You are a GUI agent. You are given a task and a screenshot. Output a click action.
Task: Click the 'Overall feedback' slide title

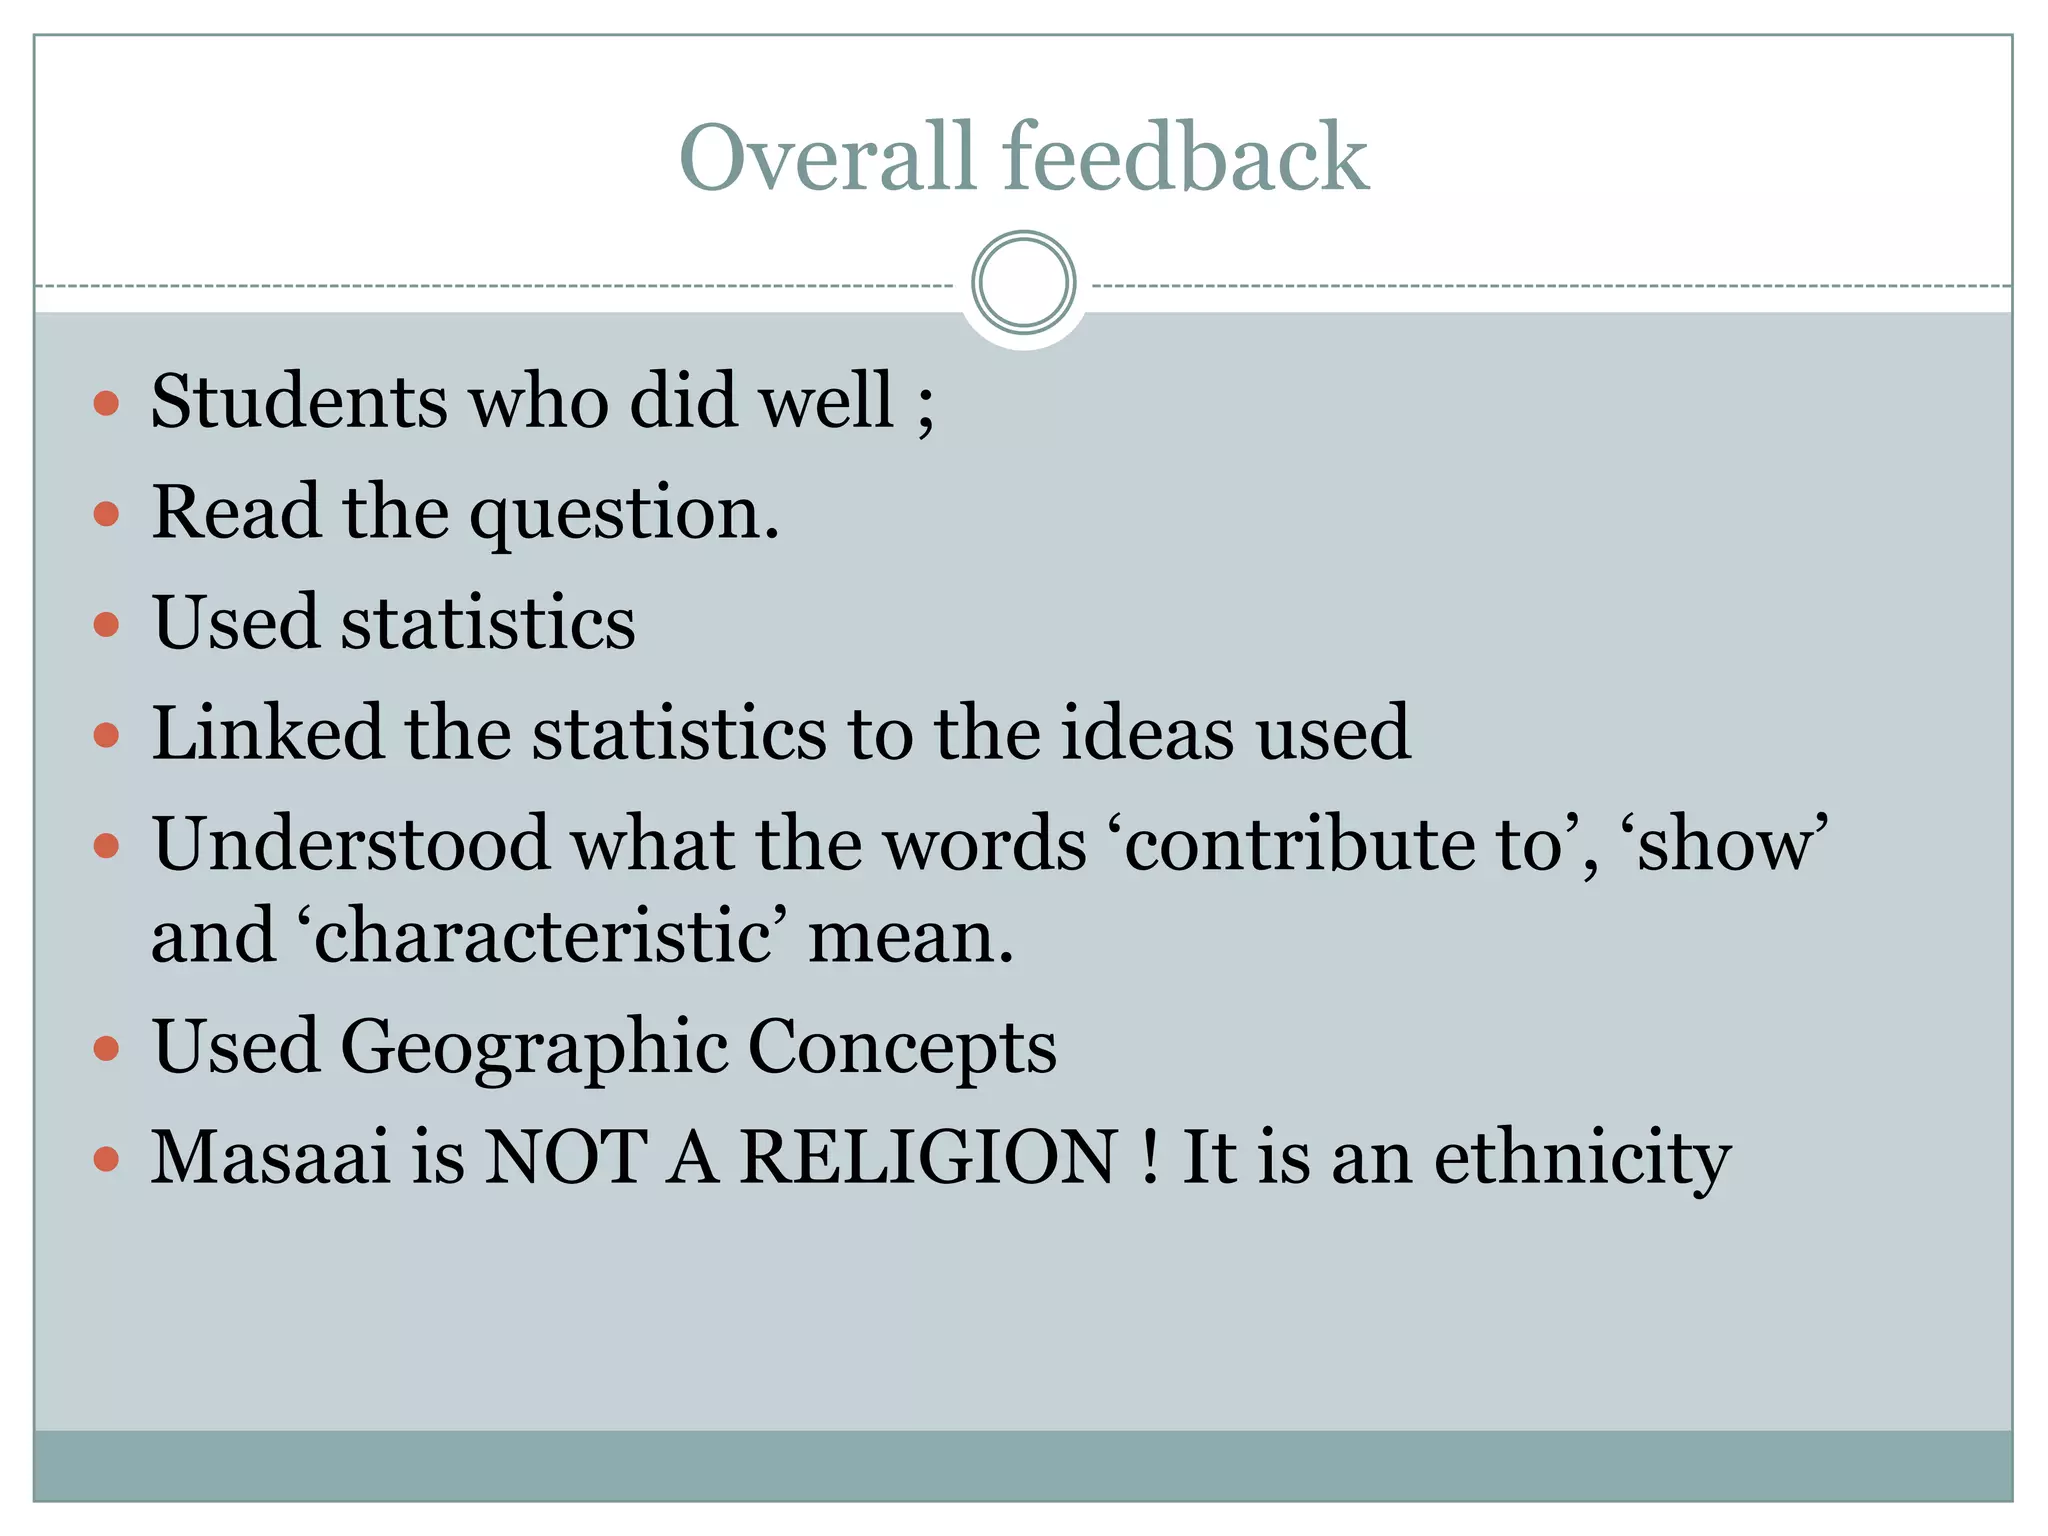click(1023, 156)
